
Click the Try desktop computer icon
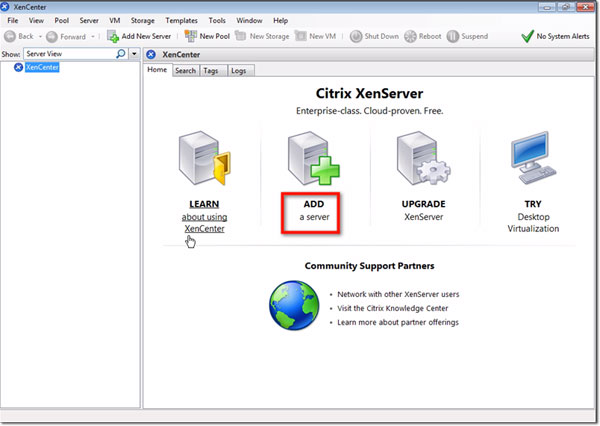click(x=533, y=158)
